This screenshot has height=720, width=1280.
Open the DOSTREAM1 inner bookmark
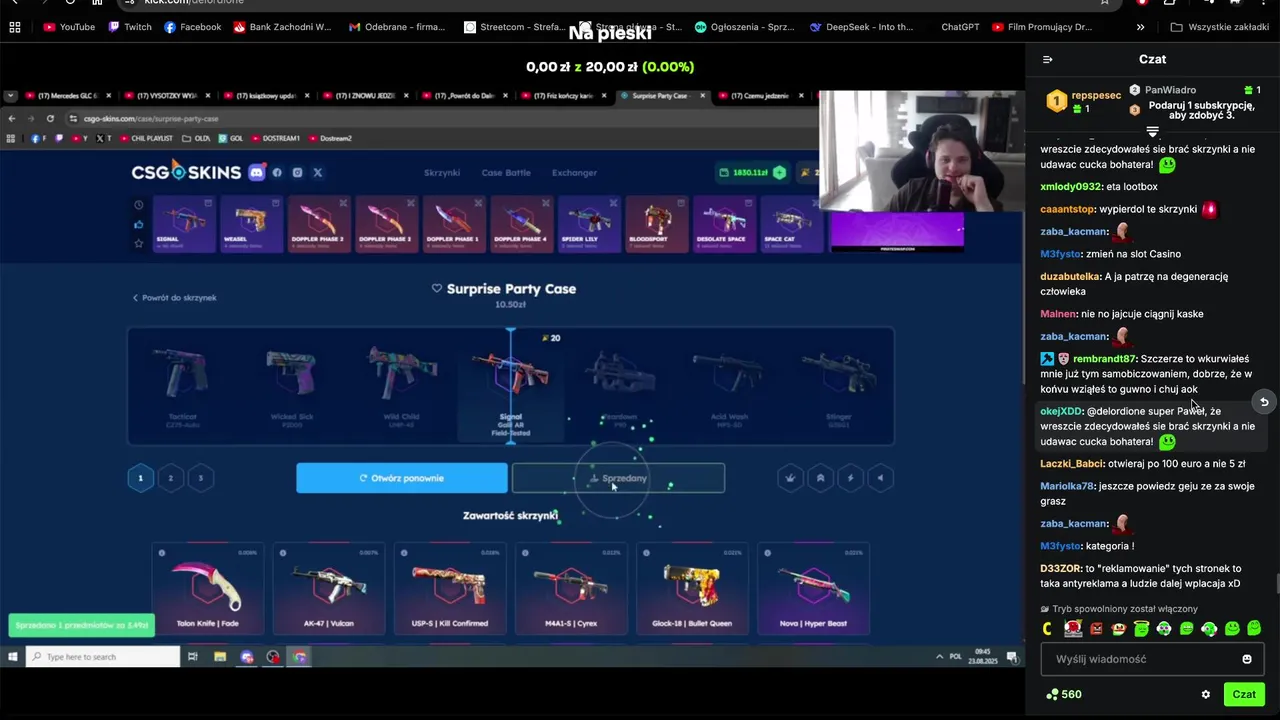coord(274,138)
